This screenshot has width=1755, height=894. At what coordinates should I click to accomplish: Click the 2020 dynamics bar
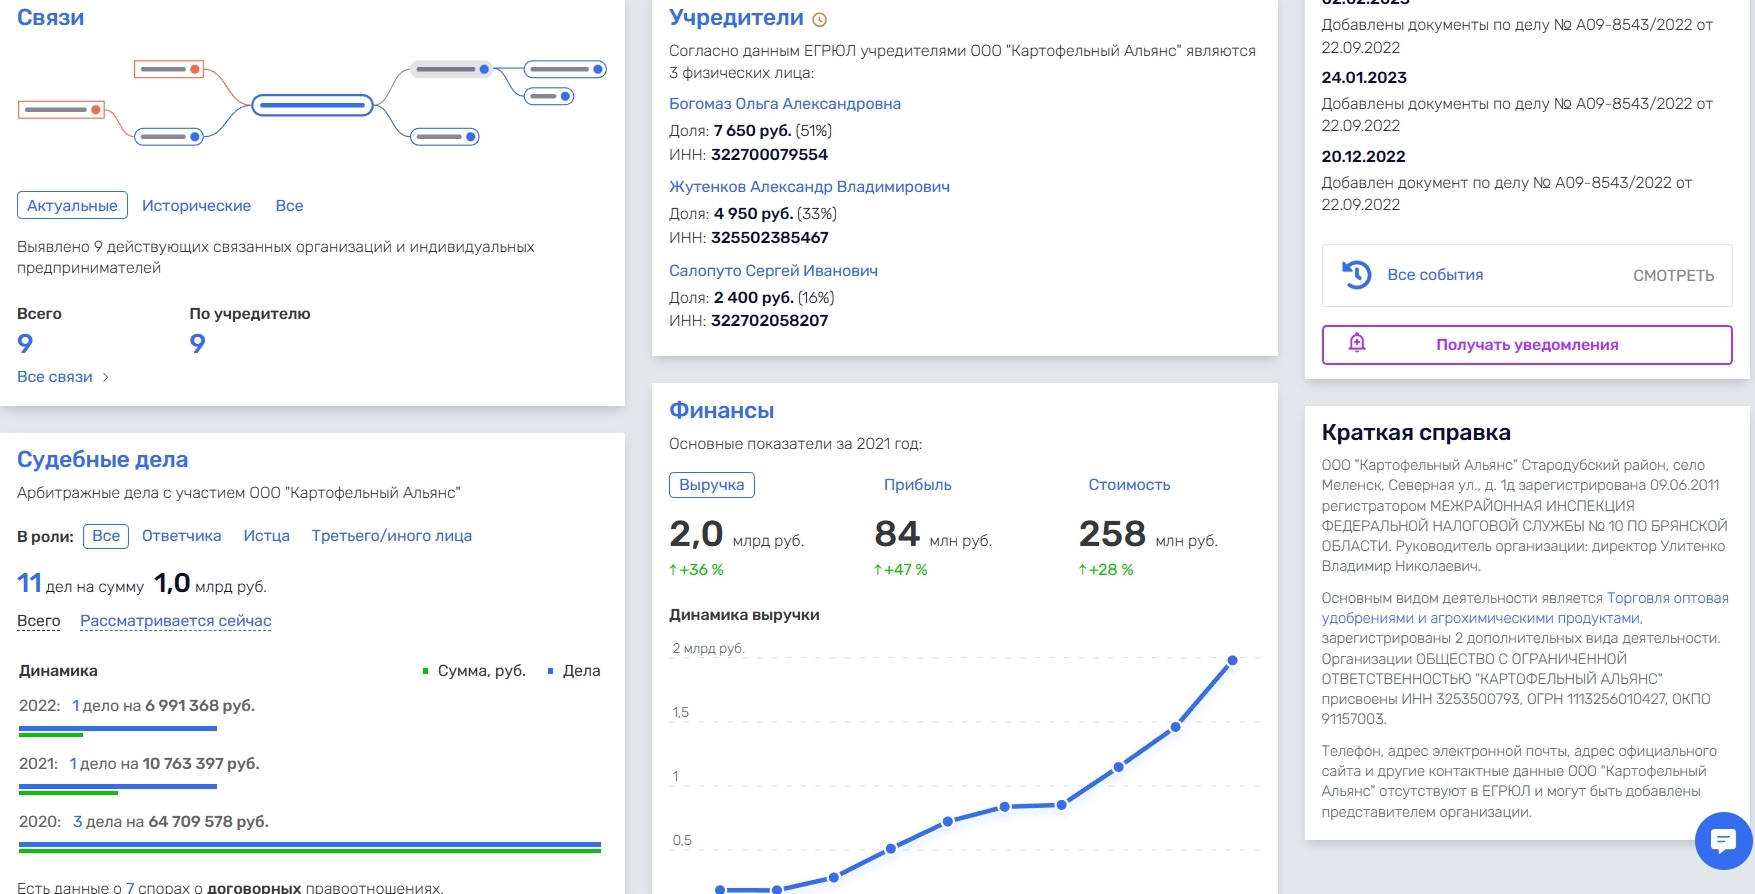click(310, 847)
